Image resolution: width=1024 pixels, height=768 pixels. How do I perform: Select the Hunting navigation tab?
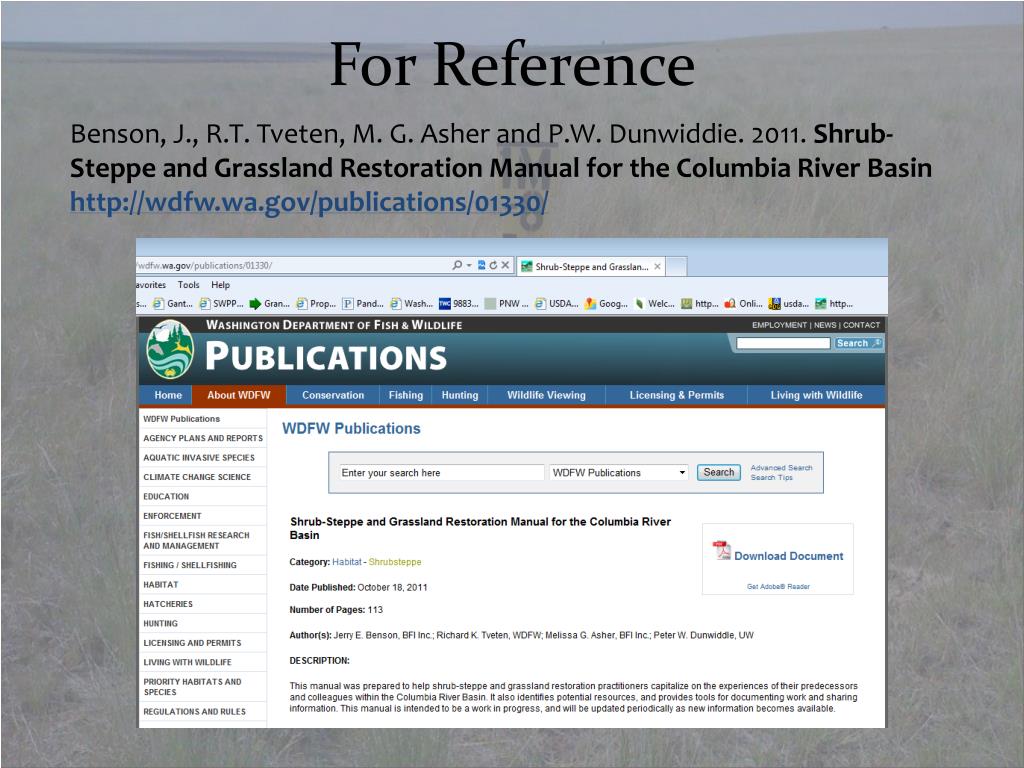tap(460, 395)
